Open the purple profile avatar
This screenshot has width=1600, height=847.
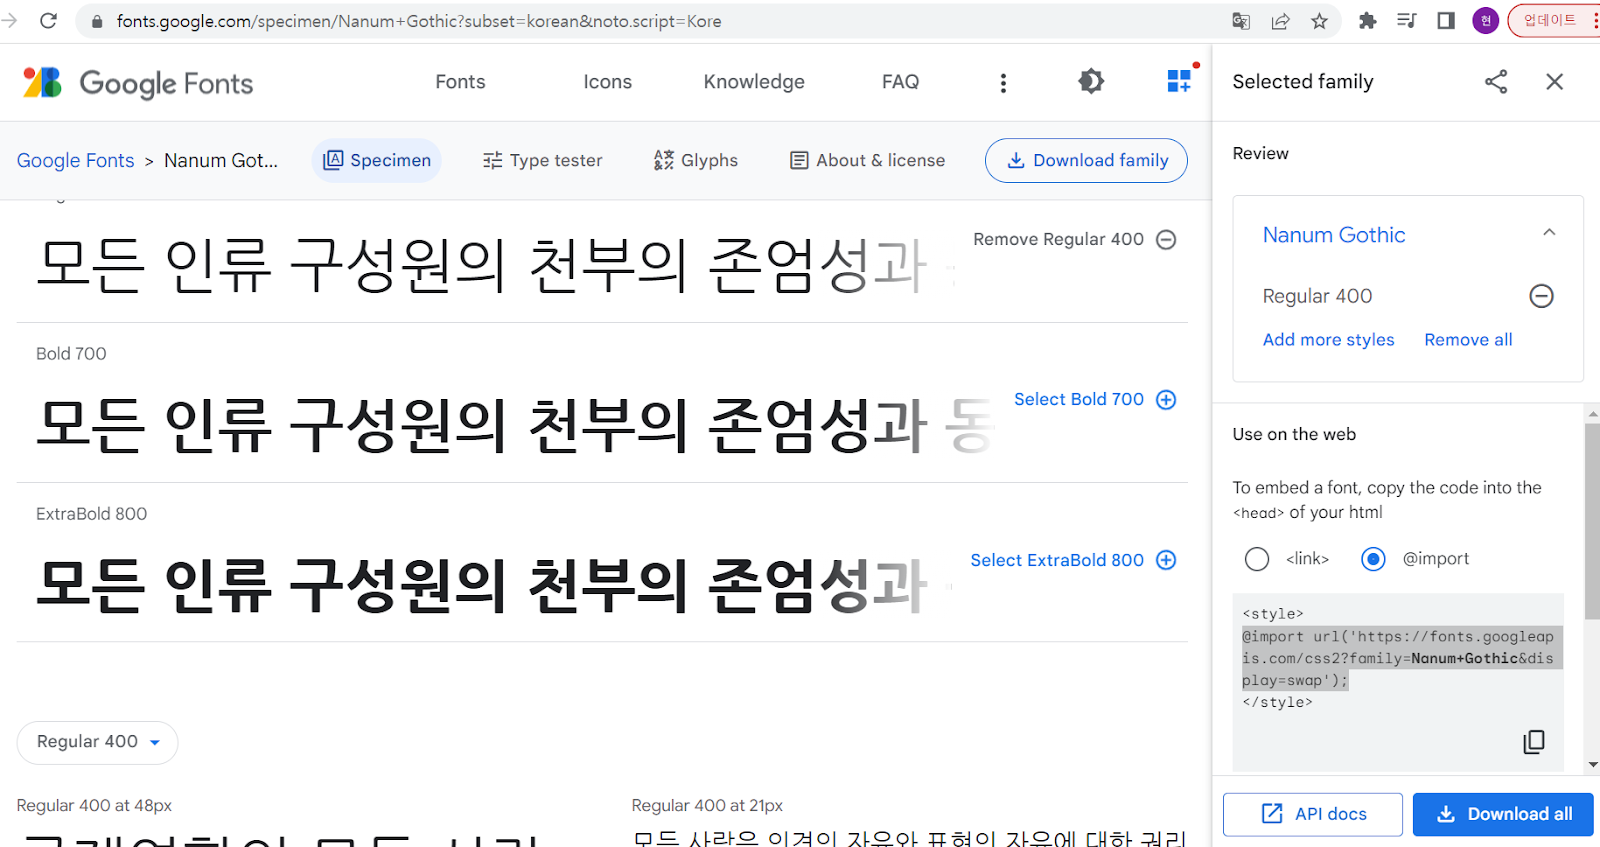[x=1485, y=21]
